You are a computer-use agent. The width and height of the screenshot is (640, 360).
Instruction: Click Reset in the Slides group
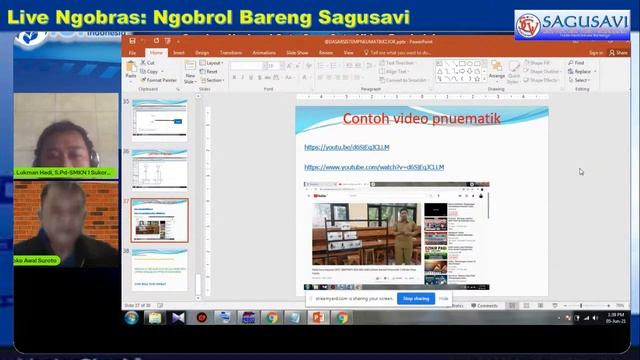(209, 71)
